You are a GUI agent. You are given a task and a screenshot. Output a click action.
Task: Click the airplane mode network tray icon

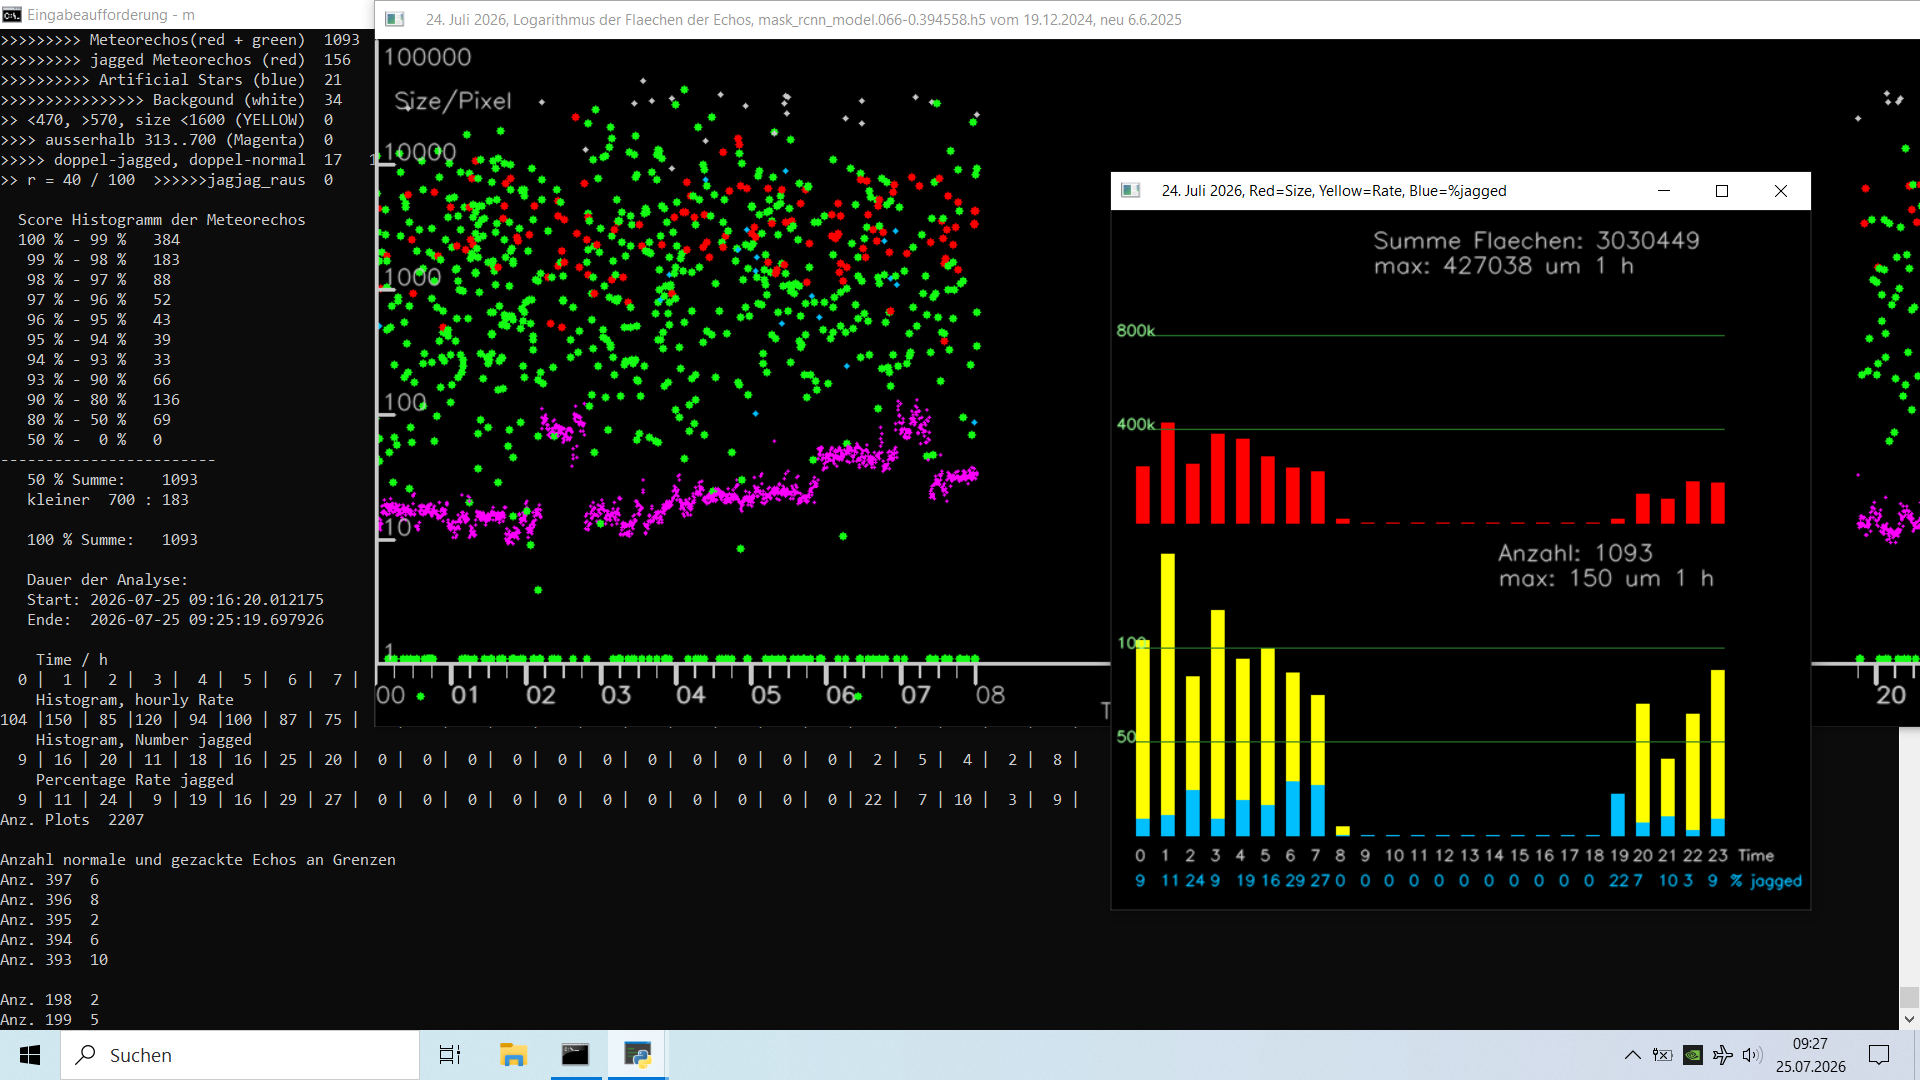pos(1722,1055)
